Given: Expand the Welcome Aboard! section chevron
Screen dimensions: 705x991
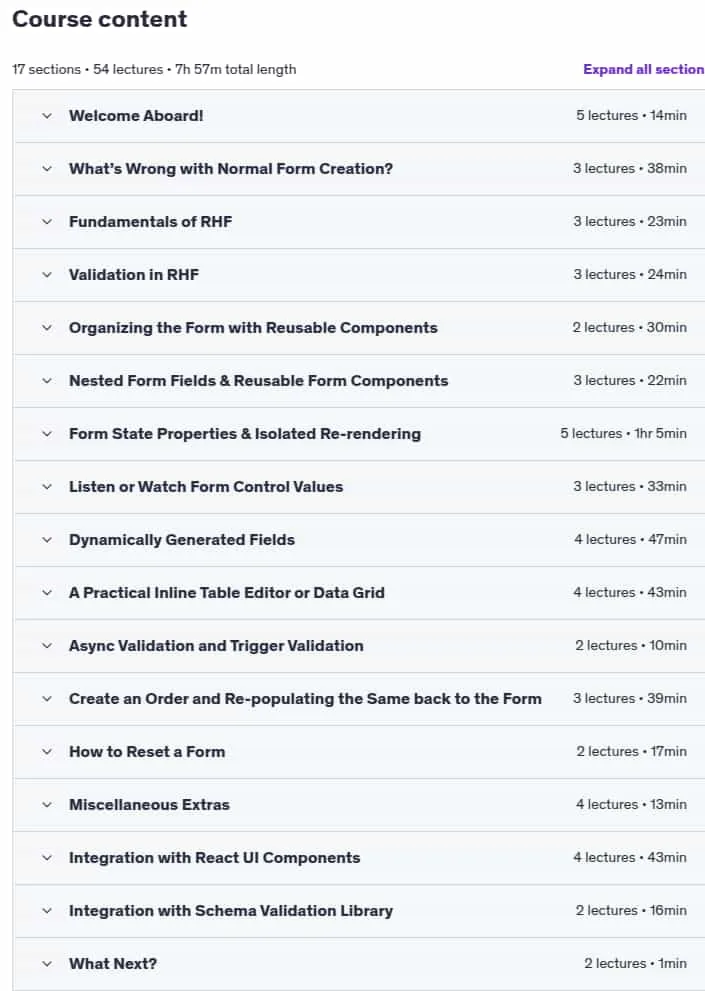Looking at the screenshot, I should (x=47, y=116).
